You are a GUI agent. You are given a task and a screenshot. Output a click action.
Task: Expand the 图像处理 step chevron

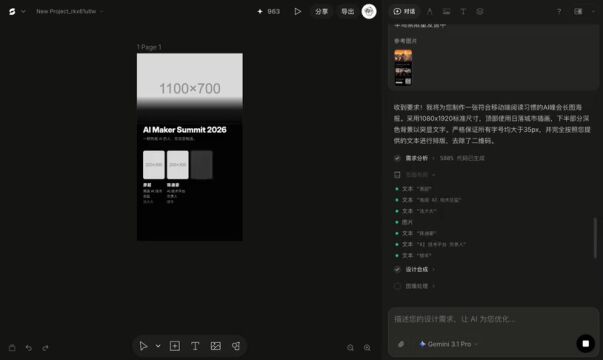pos(434,286)
